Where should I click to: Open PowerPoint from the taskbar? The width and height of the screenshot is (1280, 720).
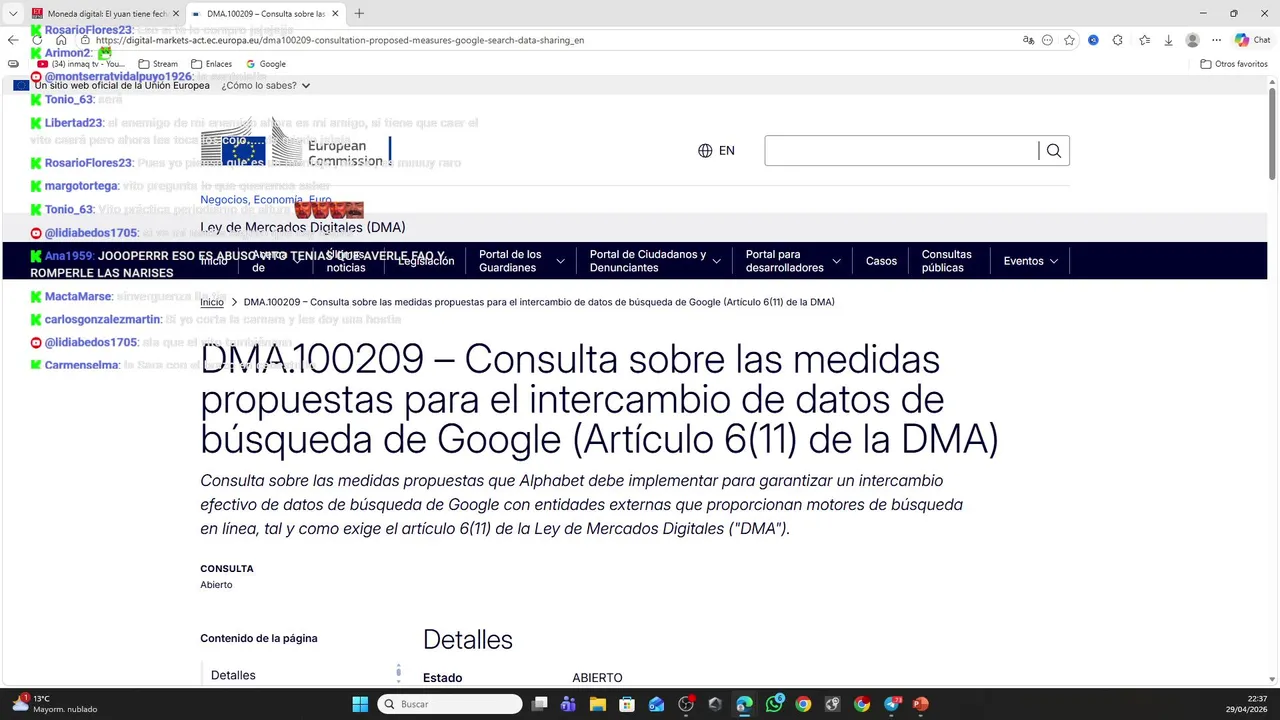[x=920, y=704]
